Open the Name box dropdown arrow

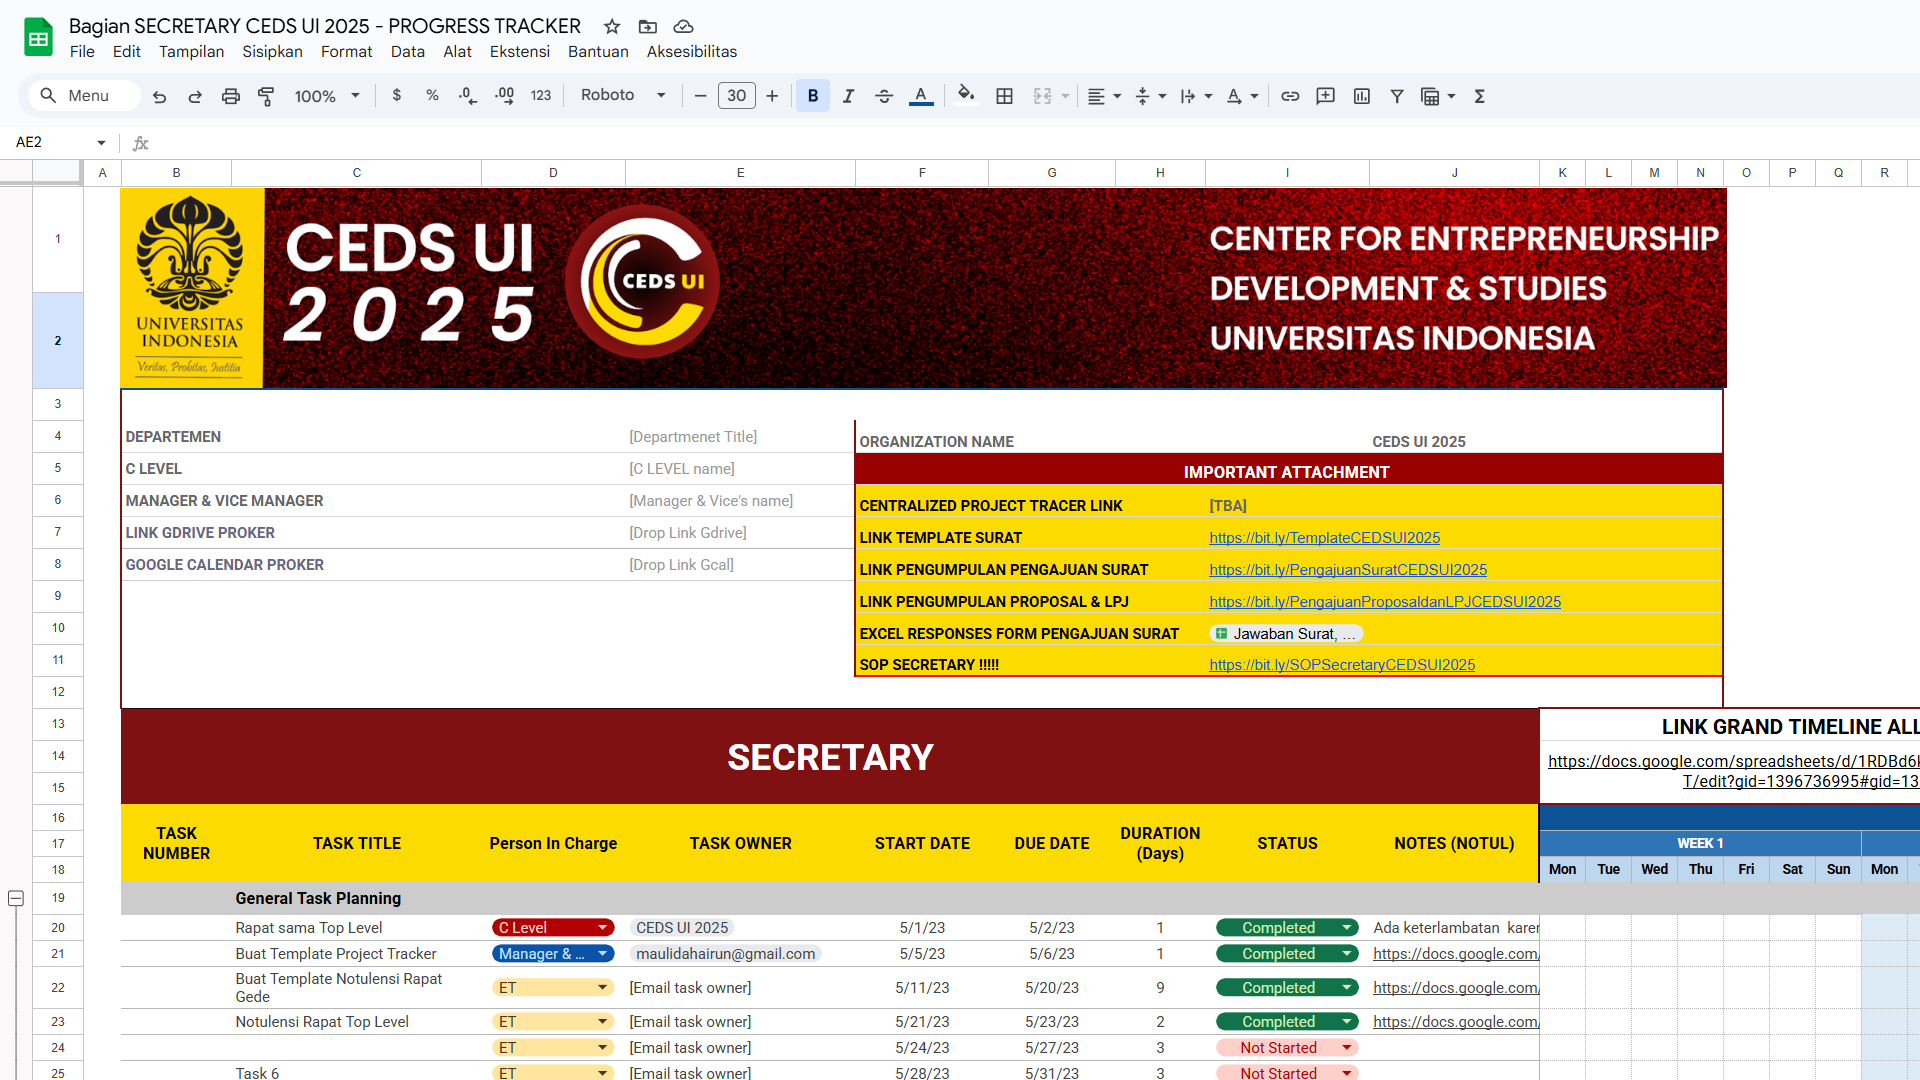coord(101,143)
